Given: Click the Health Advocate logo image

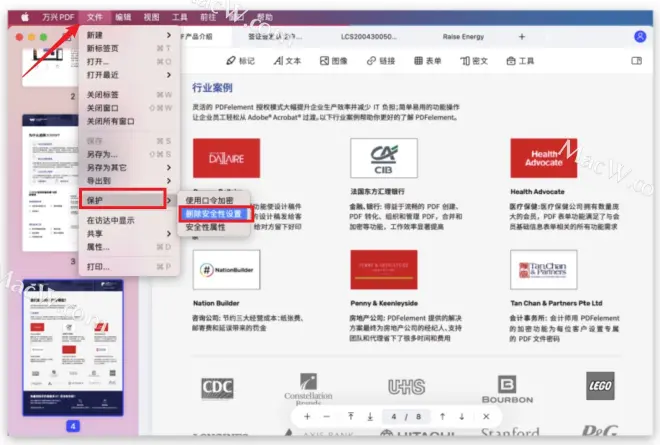Looking at the screenshot, I should [x=543, y=158].
